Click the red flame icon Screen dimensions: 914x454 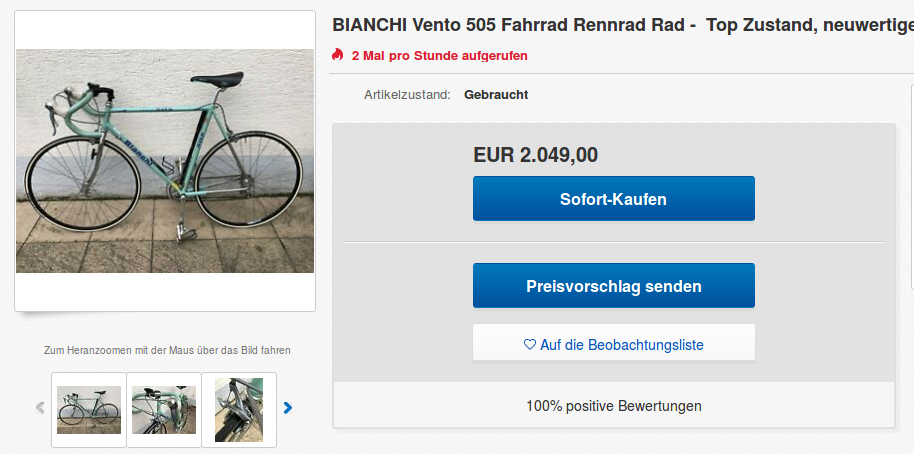point(338,55)
